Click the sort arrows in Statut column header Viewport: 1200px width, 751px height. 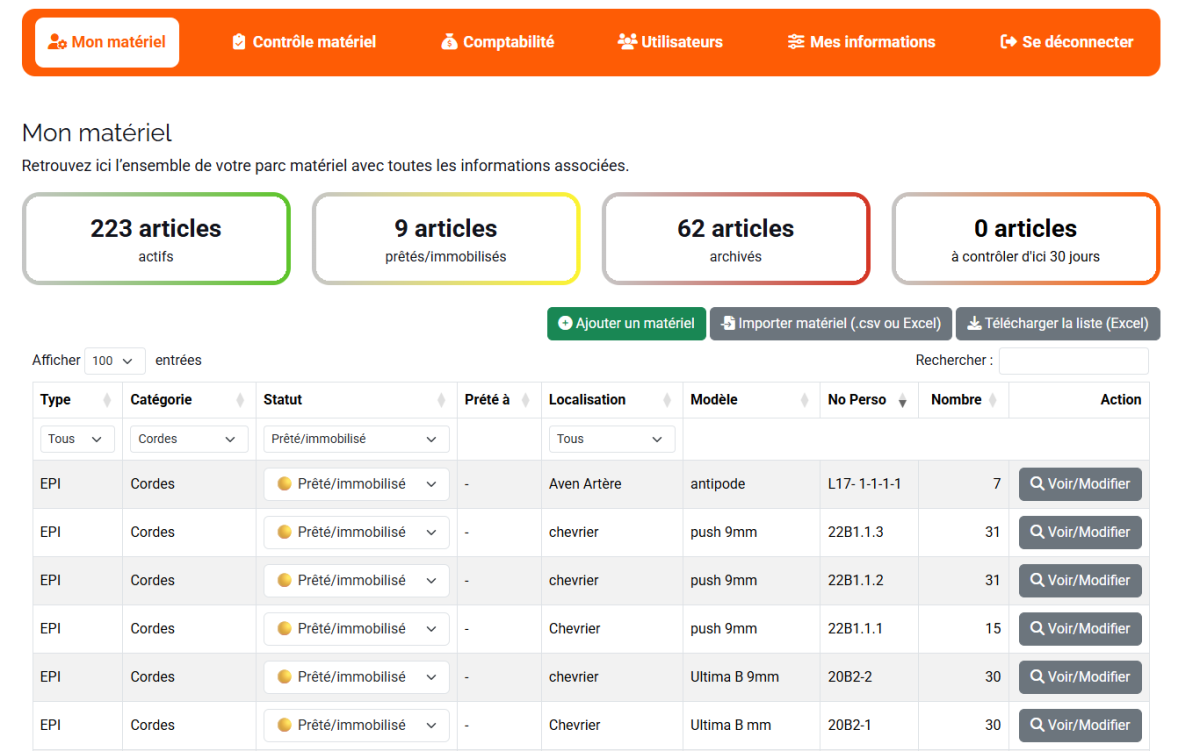[x=442, y=400]
